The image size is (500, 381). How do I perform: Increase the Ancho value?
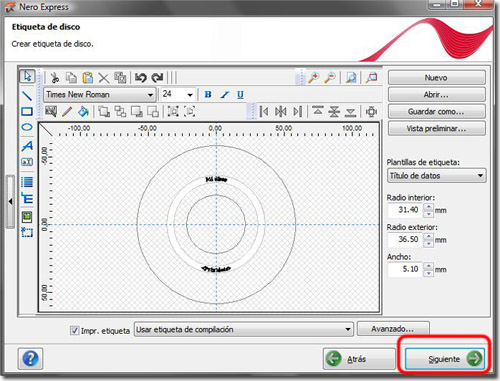(x=428, y=266)
